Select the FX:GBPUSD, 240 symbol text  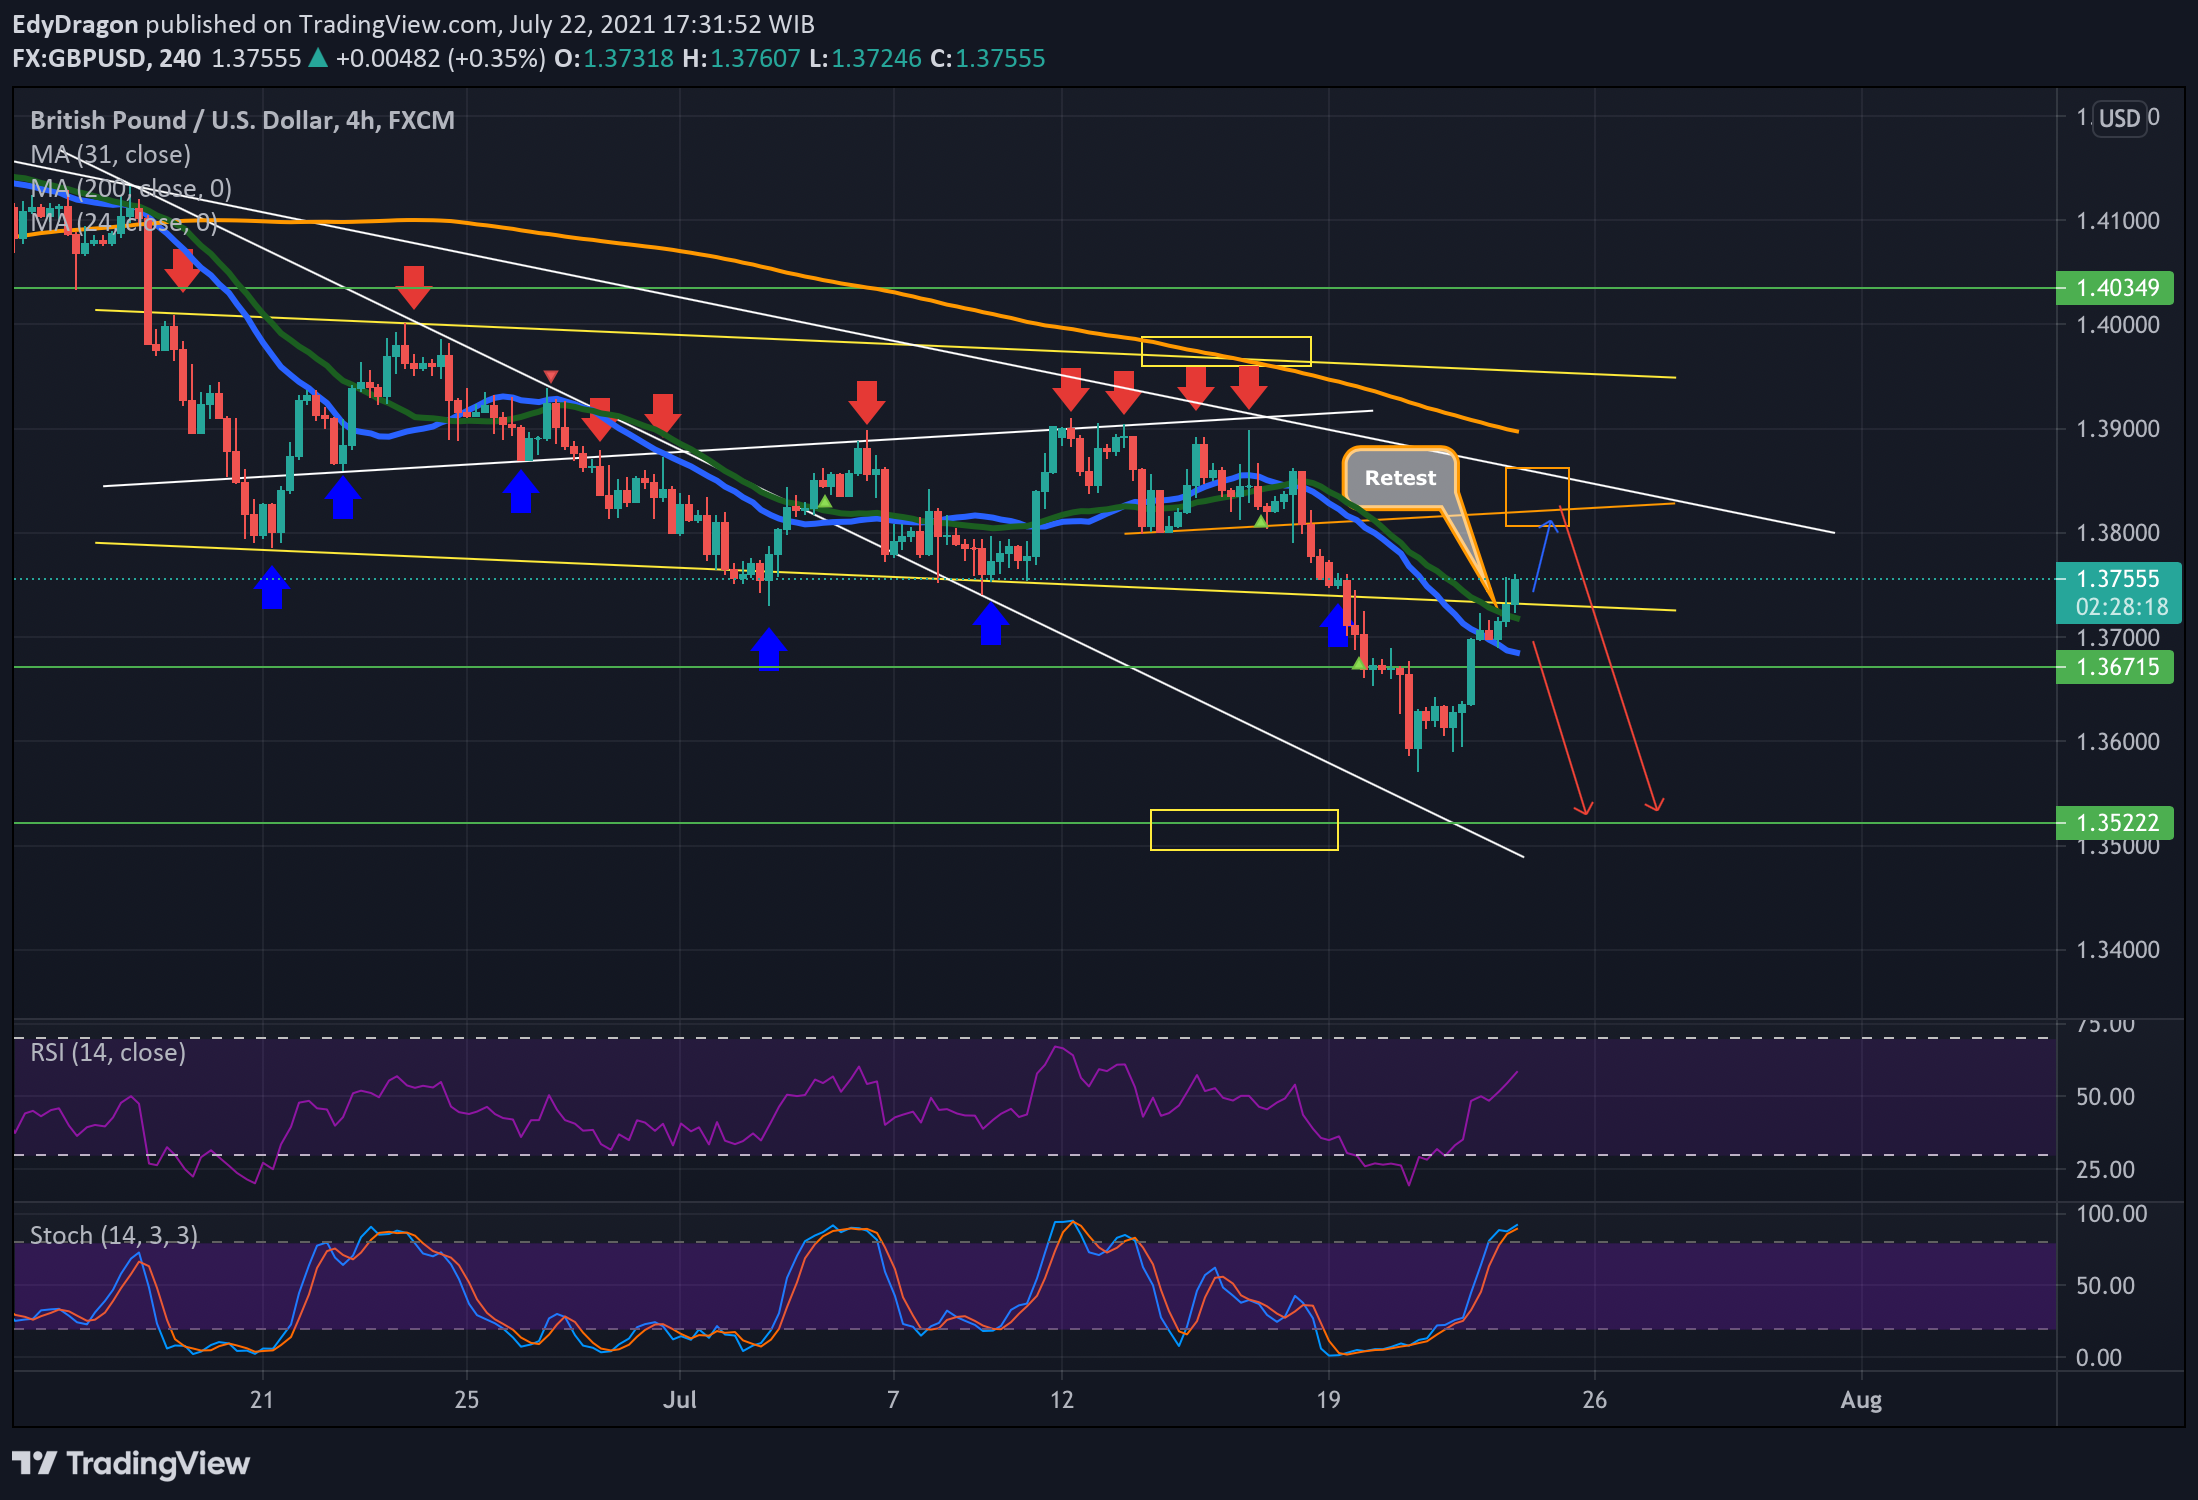tap(106, 58)
